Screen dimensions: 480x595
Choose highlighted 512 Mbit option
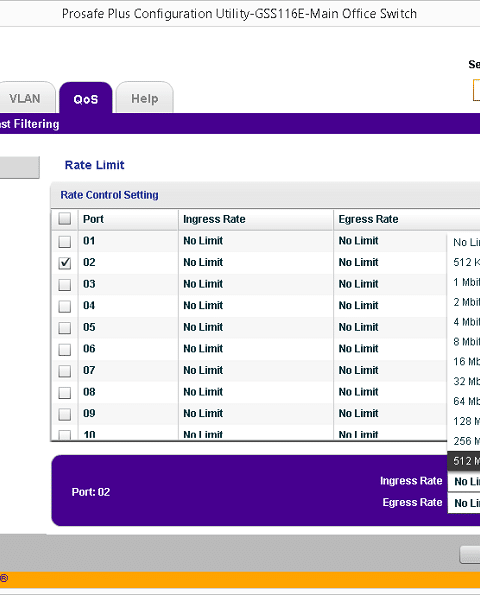pyautogui.click(x=464, y=461)
